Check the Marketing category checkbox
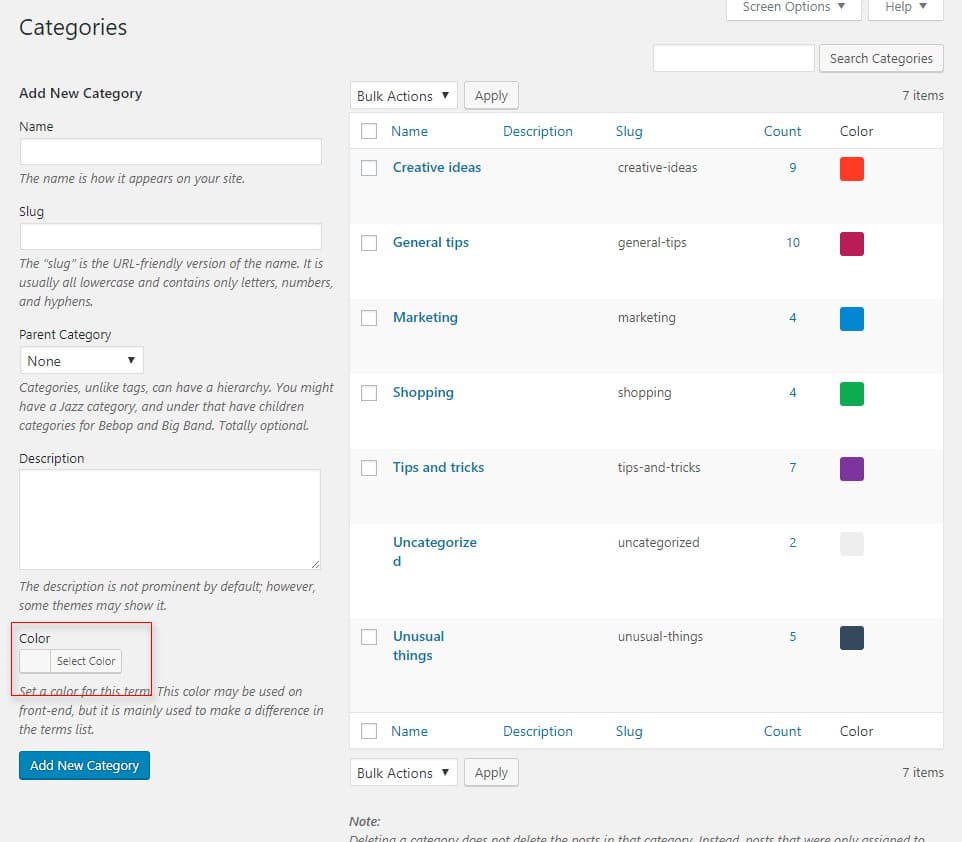The width and height of the screenshot is (962, 842). click(369, 318)
